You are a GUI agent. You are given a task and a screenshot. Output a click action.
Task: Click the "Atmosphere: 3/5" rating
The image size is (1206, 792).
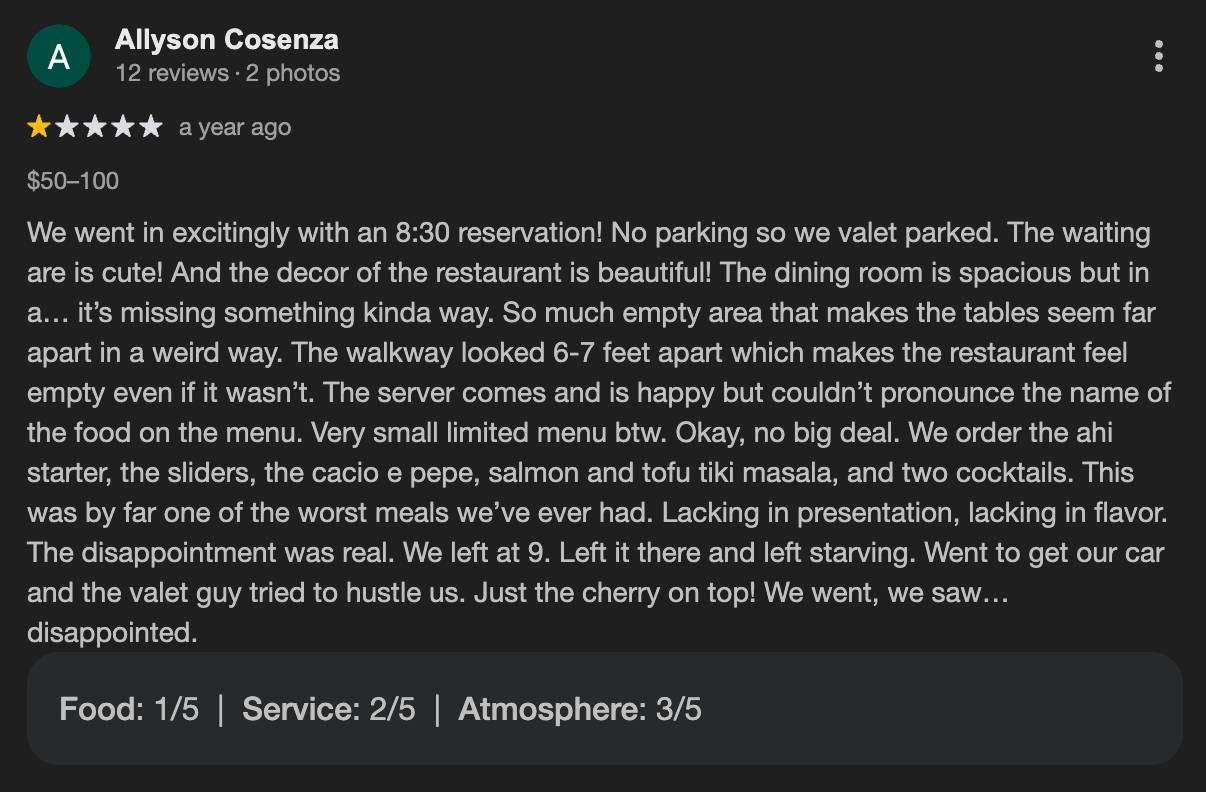580,710
